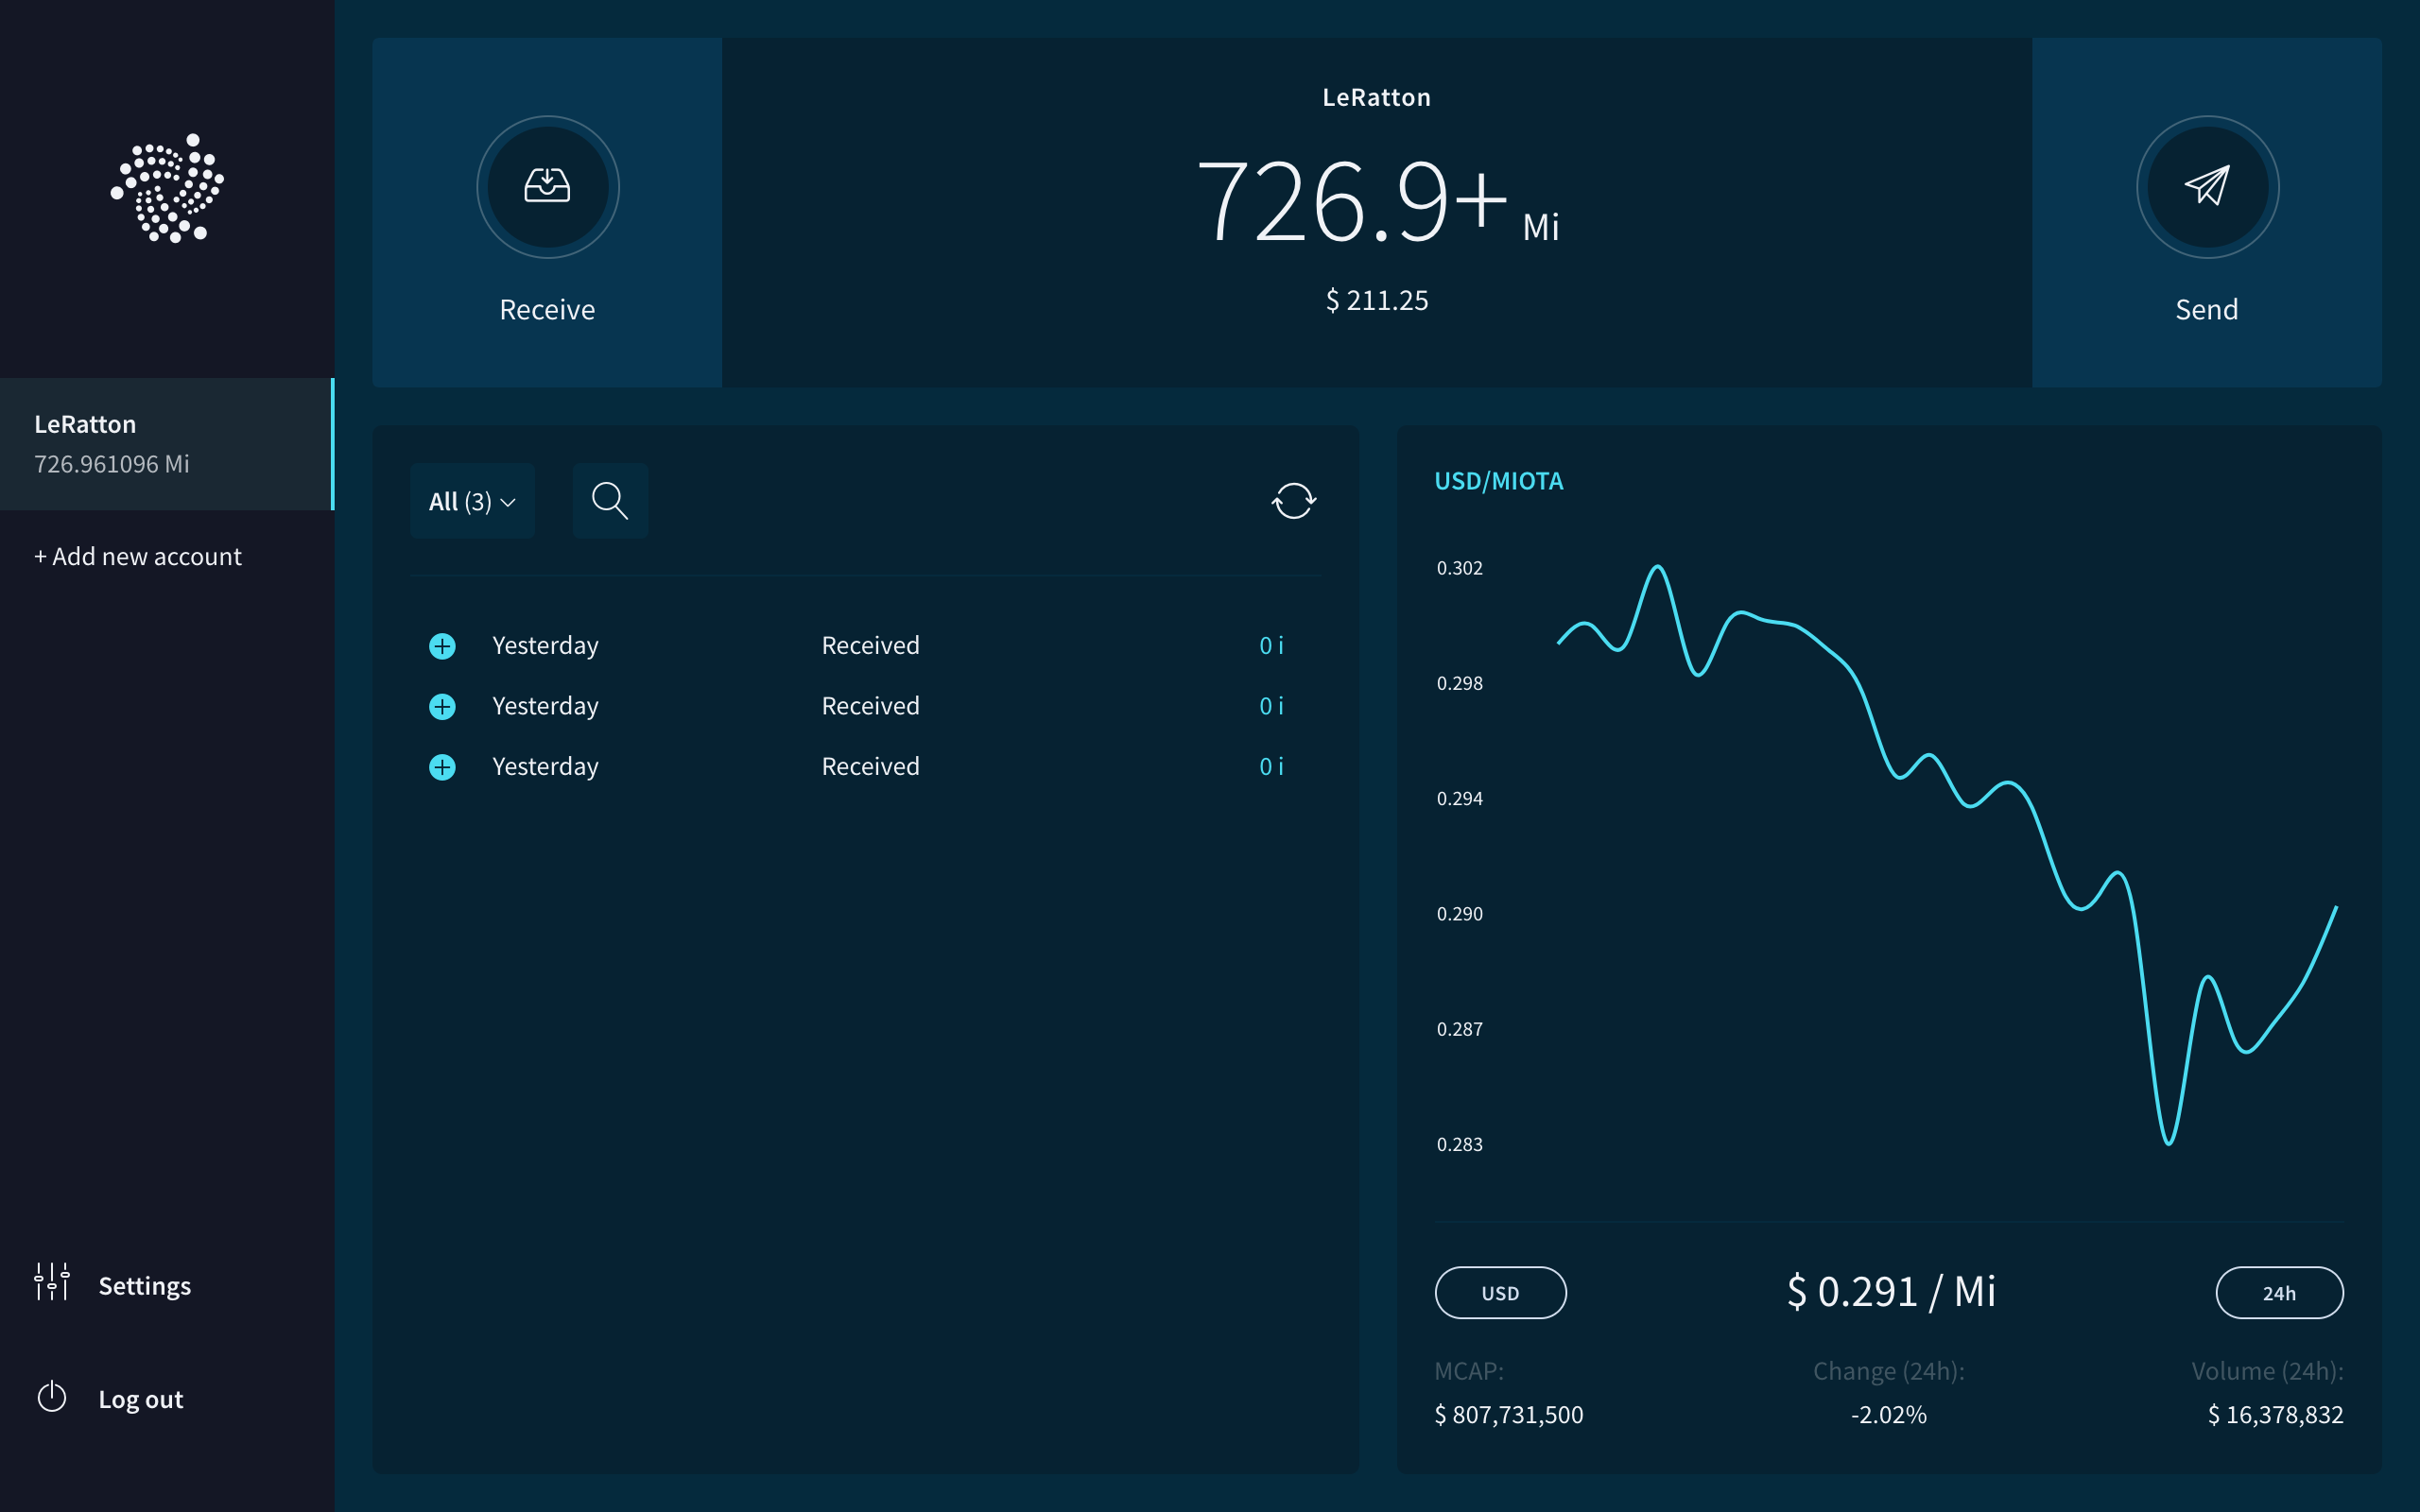Click the Add new account link

coord(138,556)
